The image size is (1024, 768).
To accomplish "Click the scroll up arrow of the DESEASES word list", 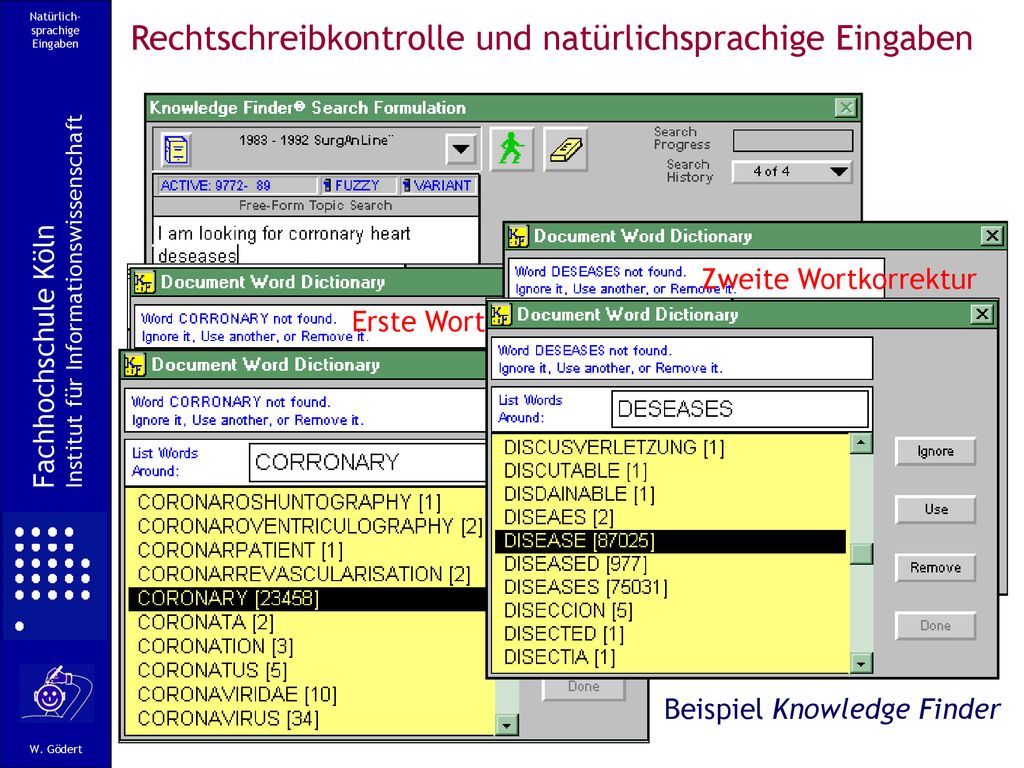I will click(x=861, y=443).
